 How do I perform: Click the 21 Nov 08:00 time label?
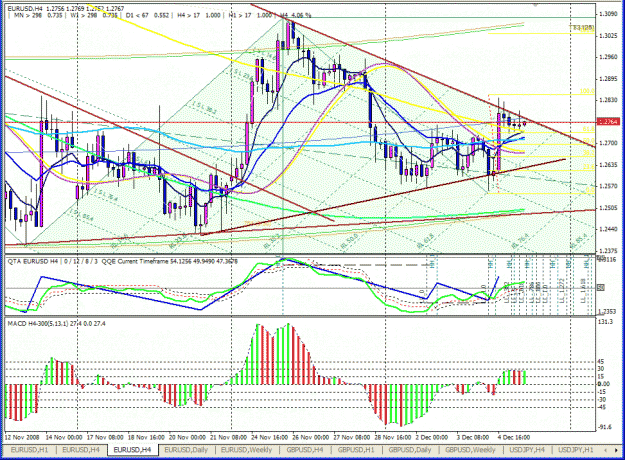pos(229,437)
